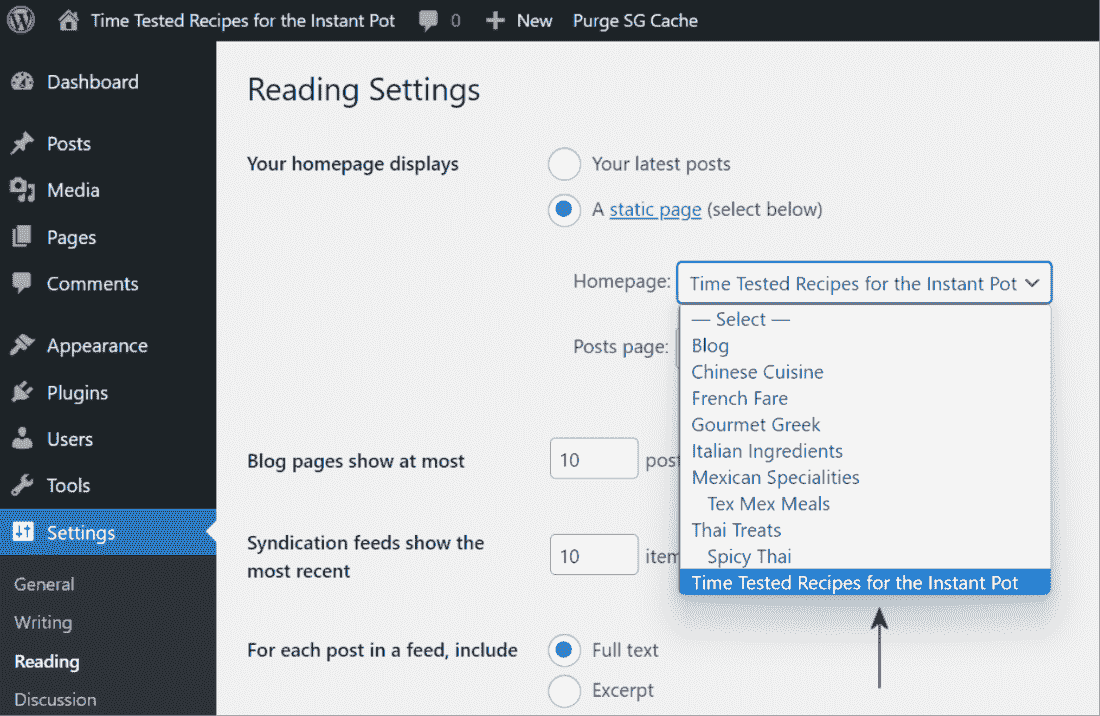Click the comments bubble icon in admin bar

(x=428, y=21)
